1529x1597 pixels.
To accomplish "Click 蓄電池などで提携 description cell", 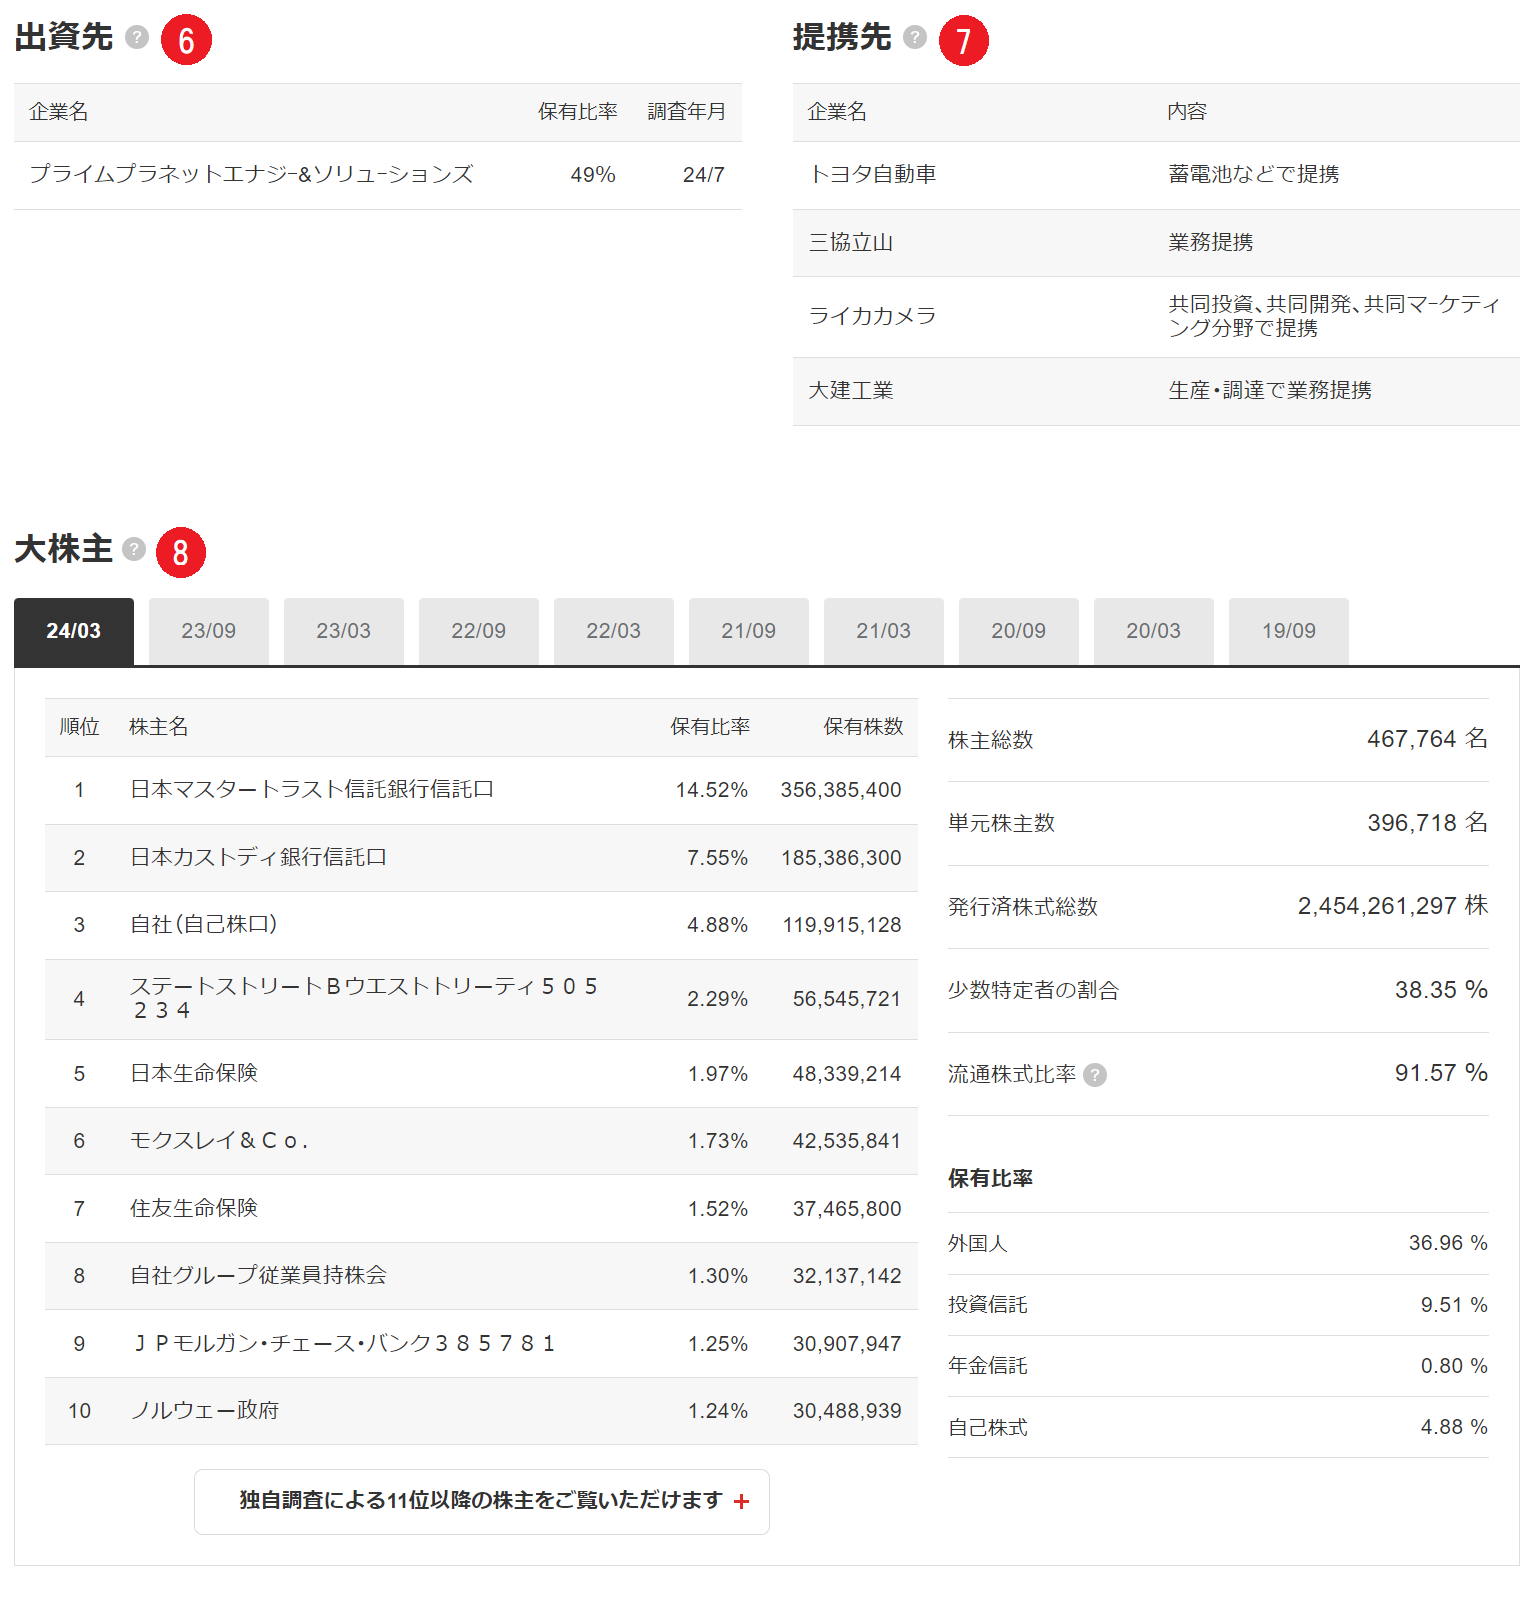I will click(1254, 174).
